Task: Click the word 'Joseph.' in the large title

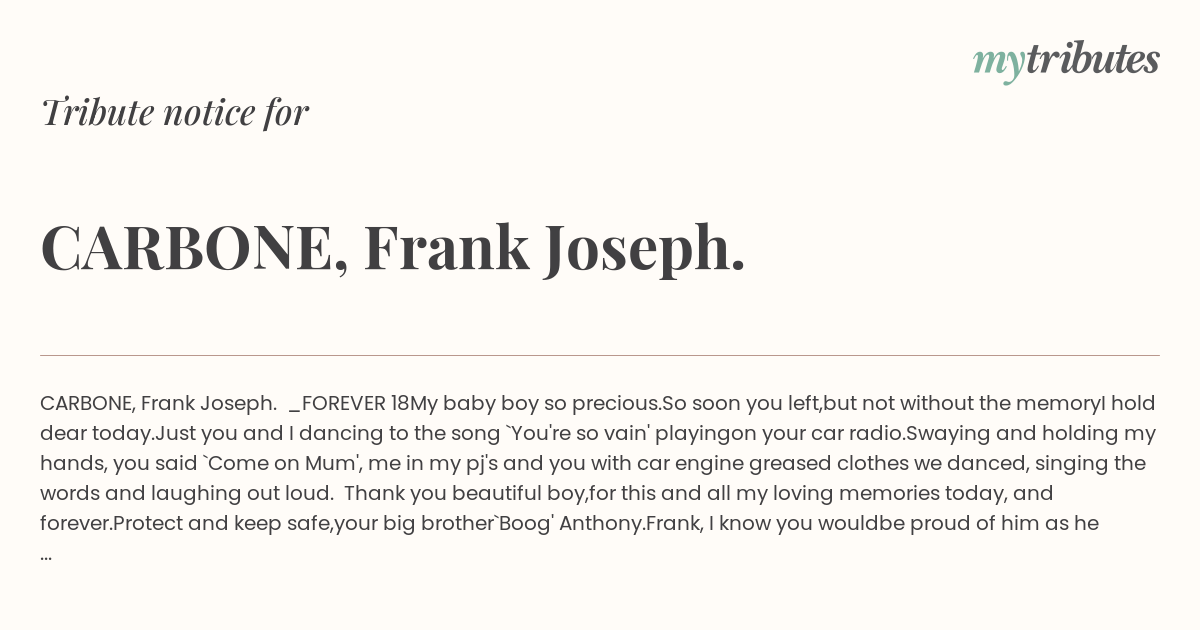Action: coord(645,248)
